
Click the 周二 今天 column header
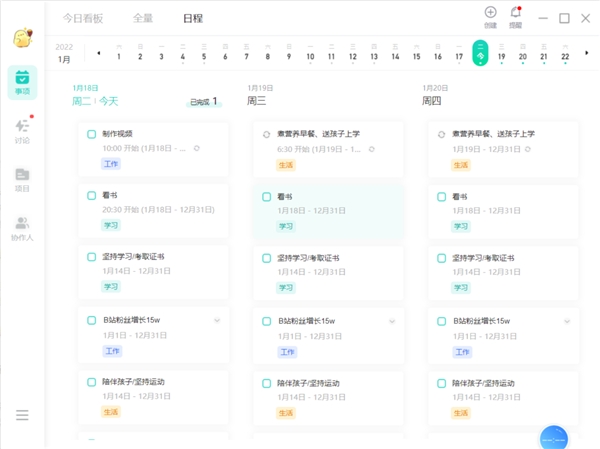(x=95, y=101)
